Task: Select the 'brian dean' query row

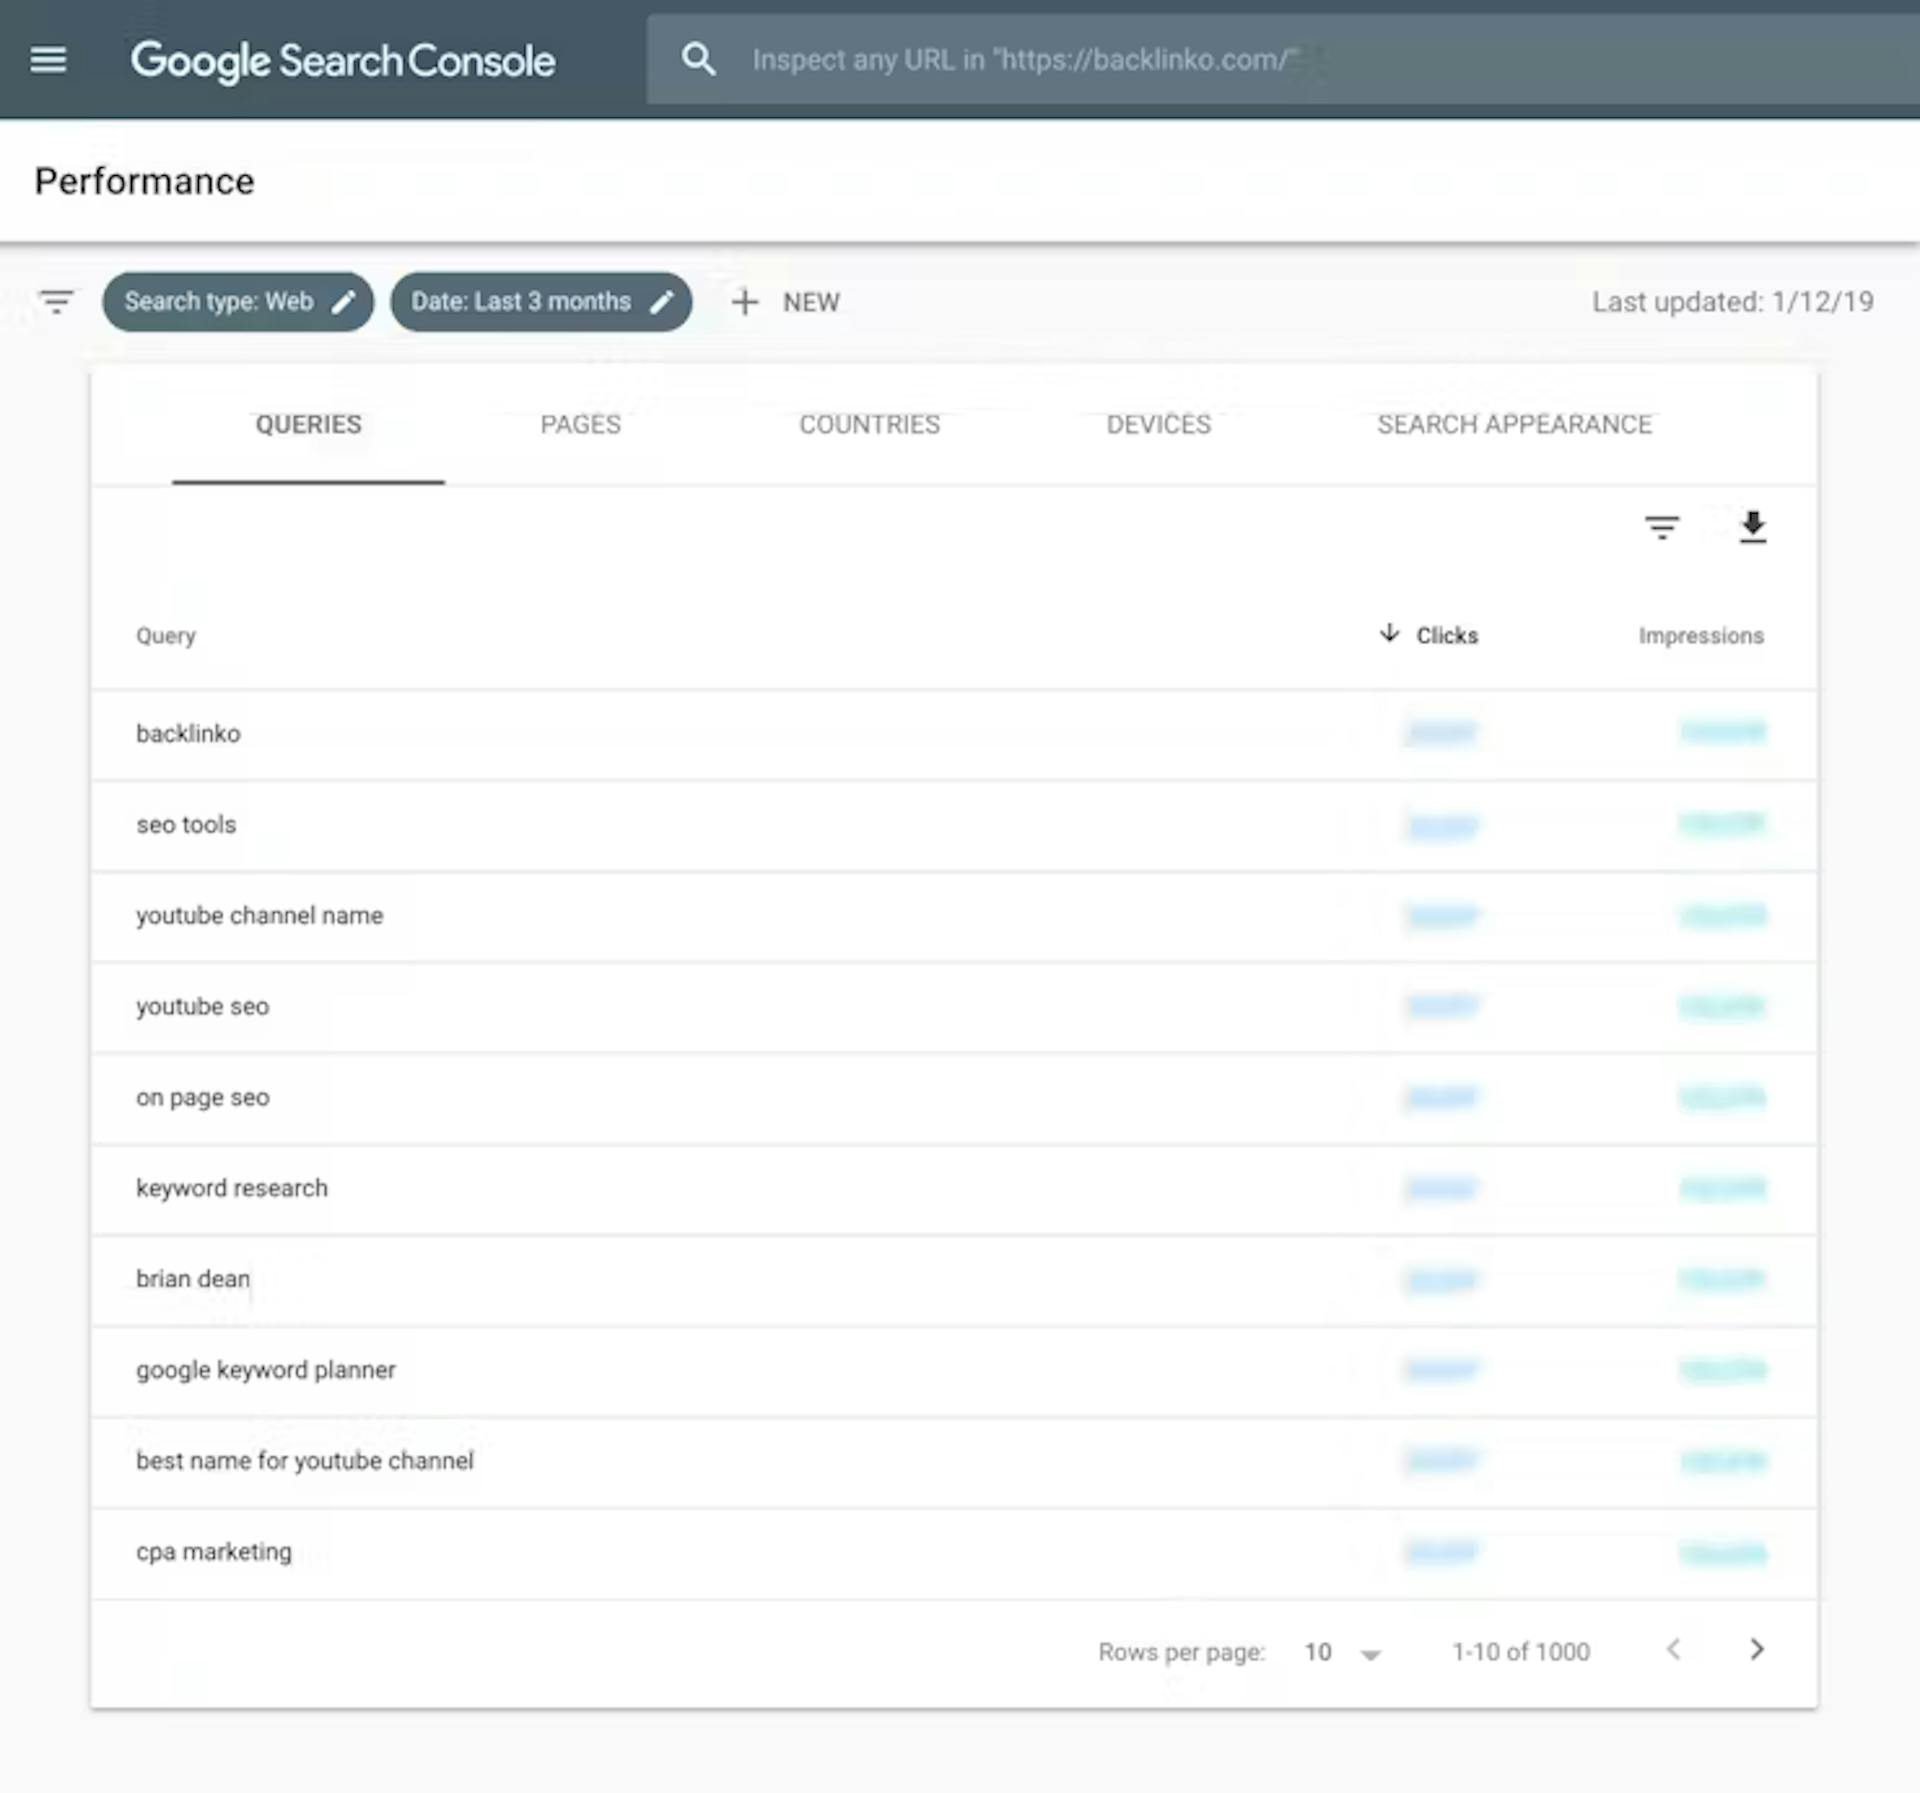Action: [x=954, y=1280]
